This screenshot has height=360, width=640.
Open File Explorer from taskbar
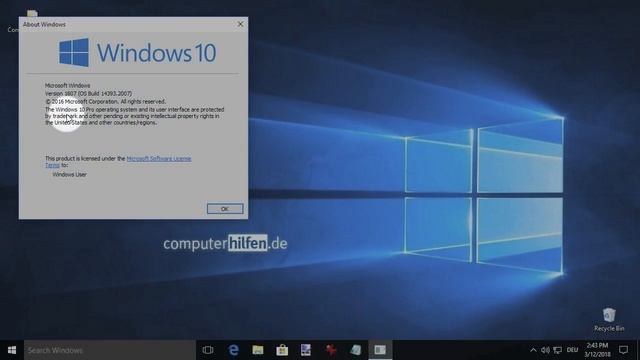click(x=258, y=350)
